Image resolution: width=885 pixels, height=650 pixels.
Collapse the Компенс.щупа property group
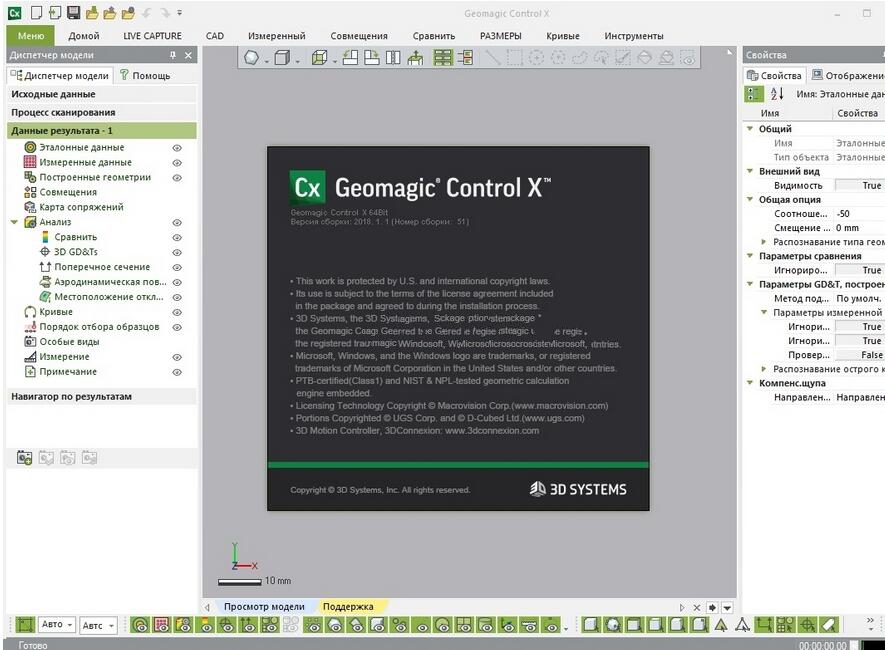pos(750,383)
